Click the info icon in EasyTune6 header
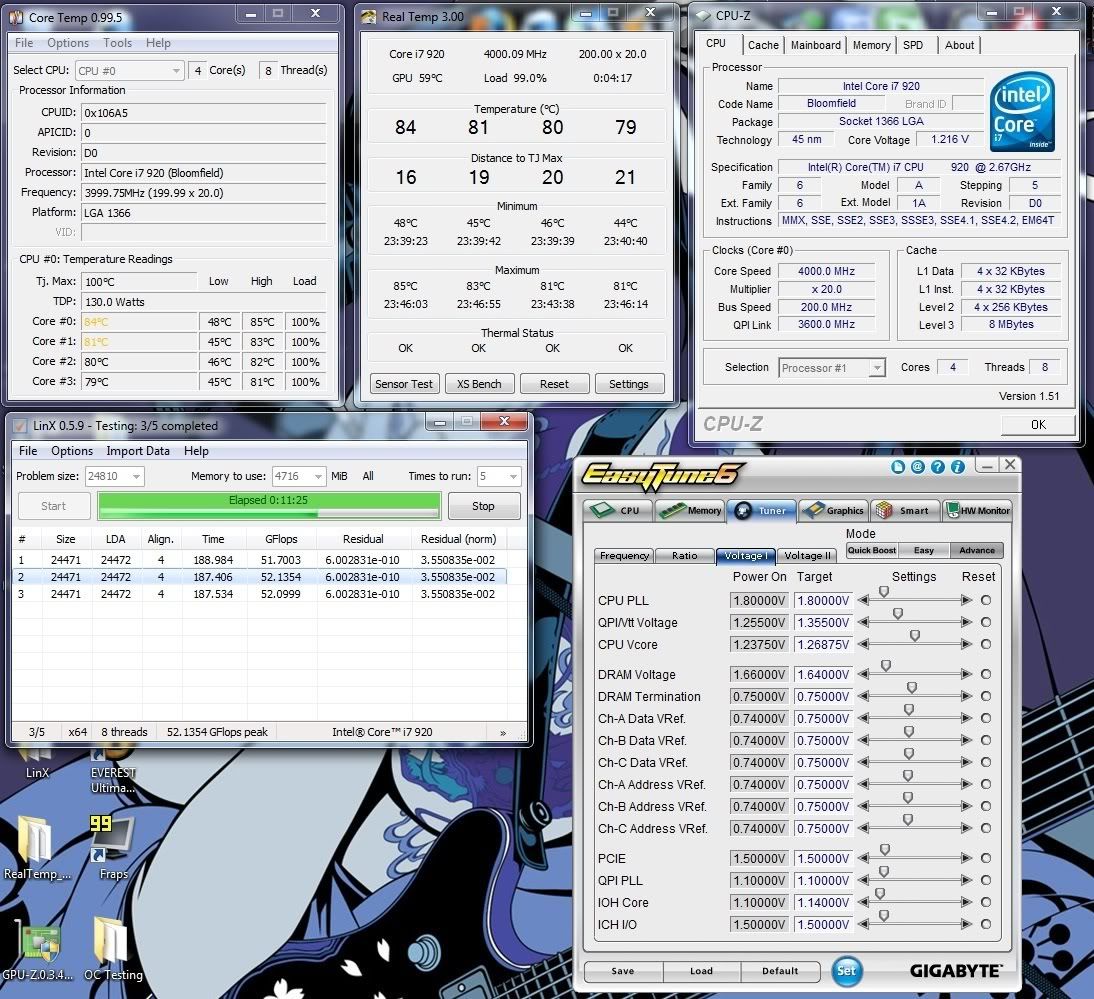Screen dimensions: 1094x999 [x=957, y=467]
